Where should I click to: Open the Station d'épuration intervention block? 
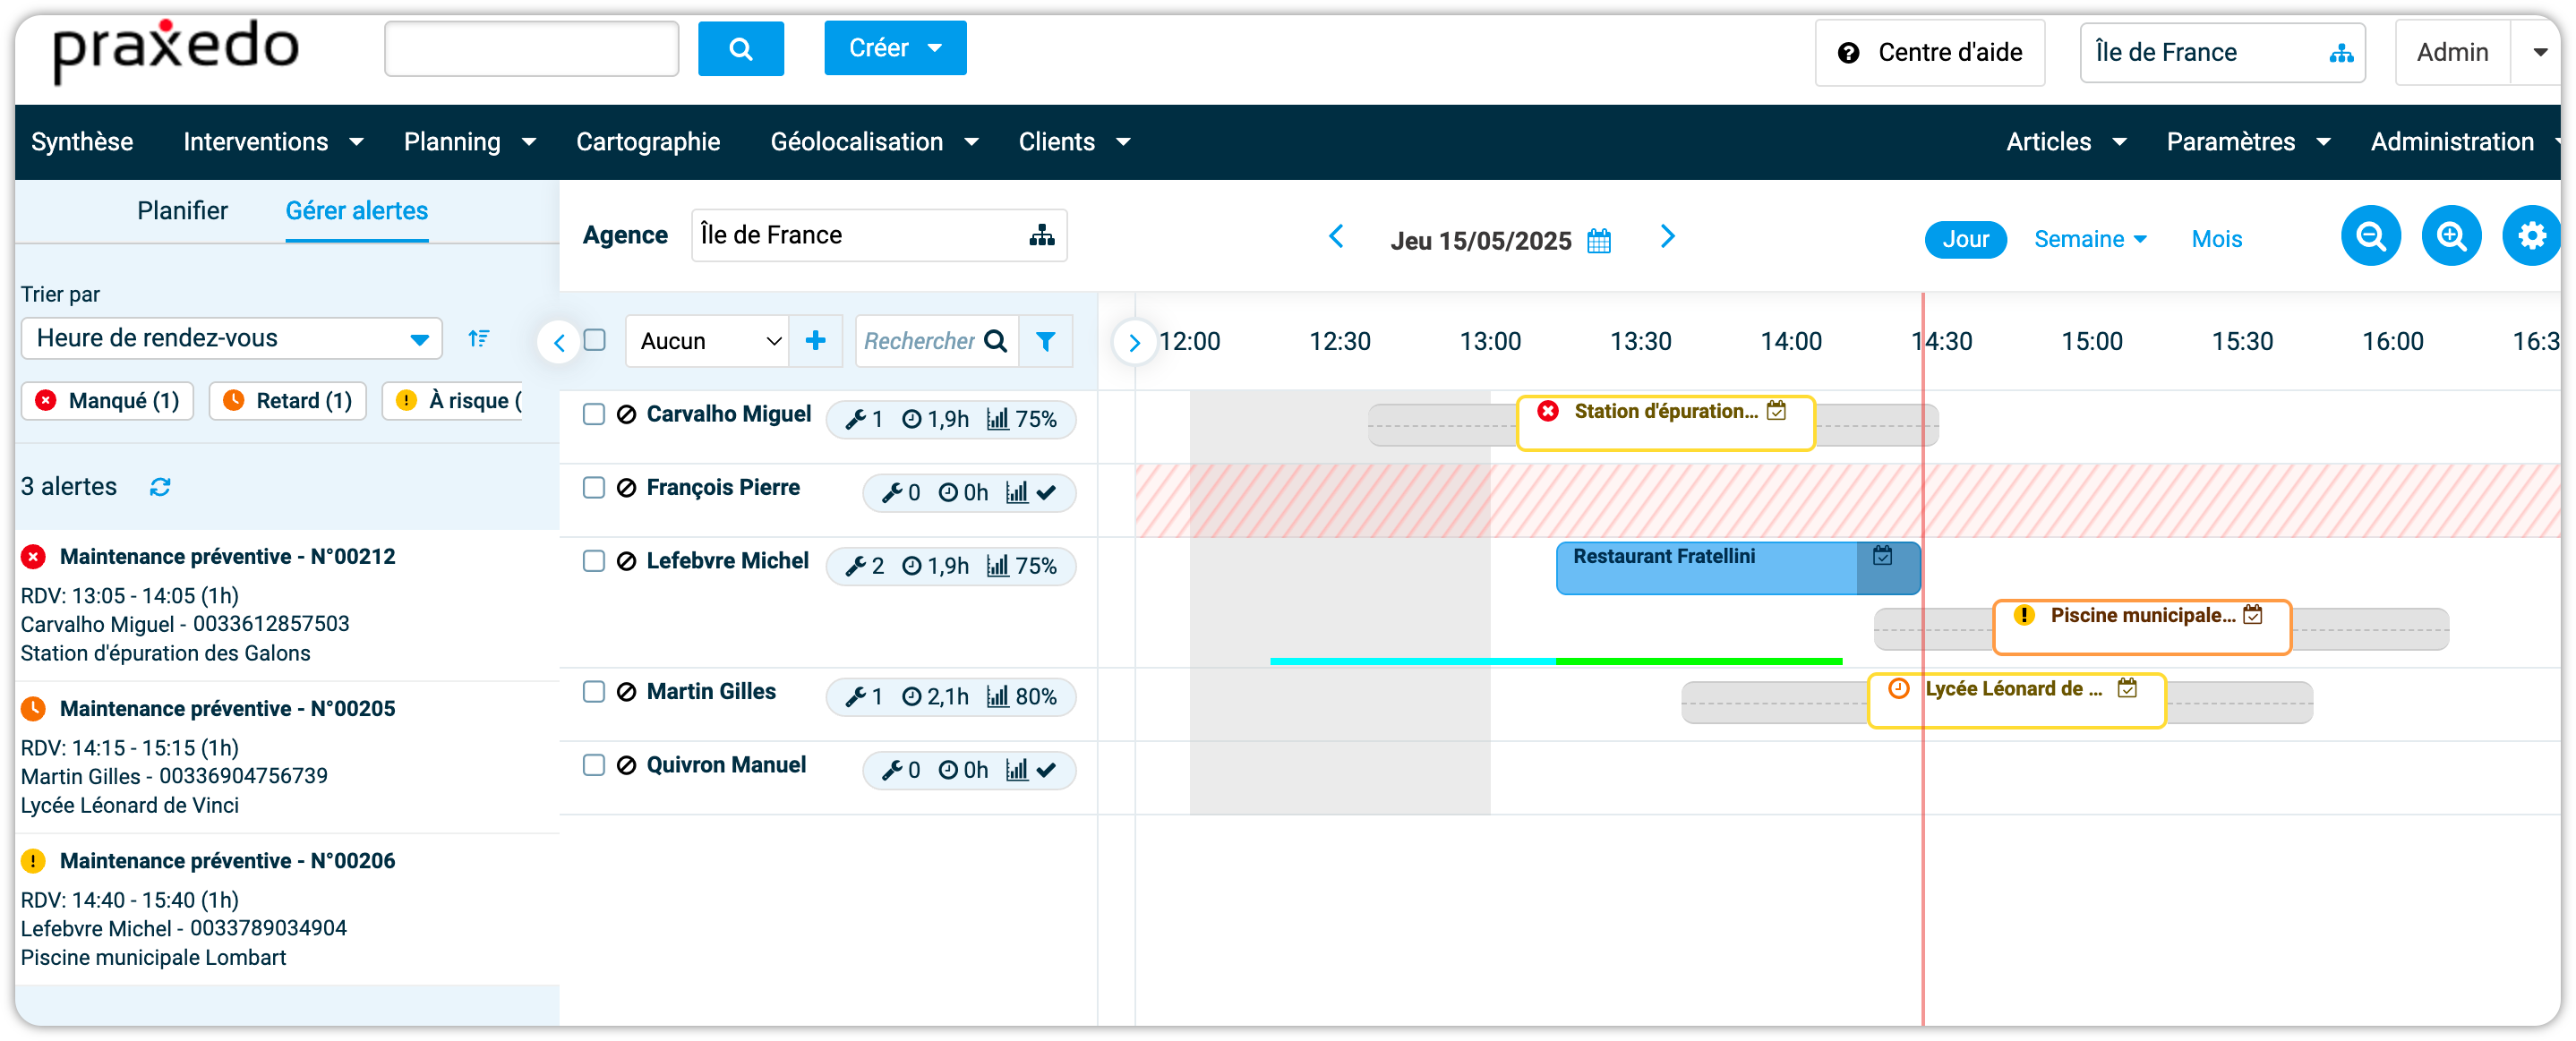(x=1665, y=423)
